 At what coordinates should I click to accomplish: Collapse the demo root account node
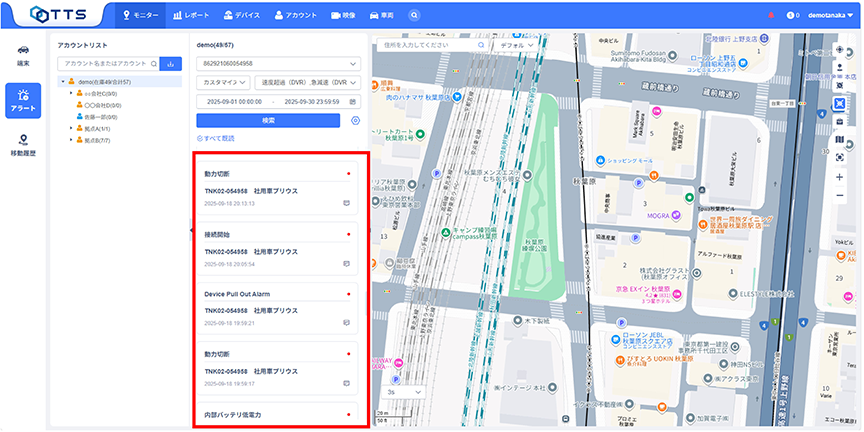click(x=63, y=82)
